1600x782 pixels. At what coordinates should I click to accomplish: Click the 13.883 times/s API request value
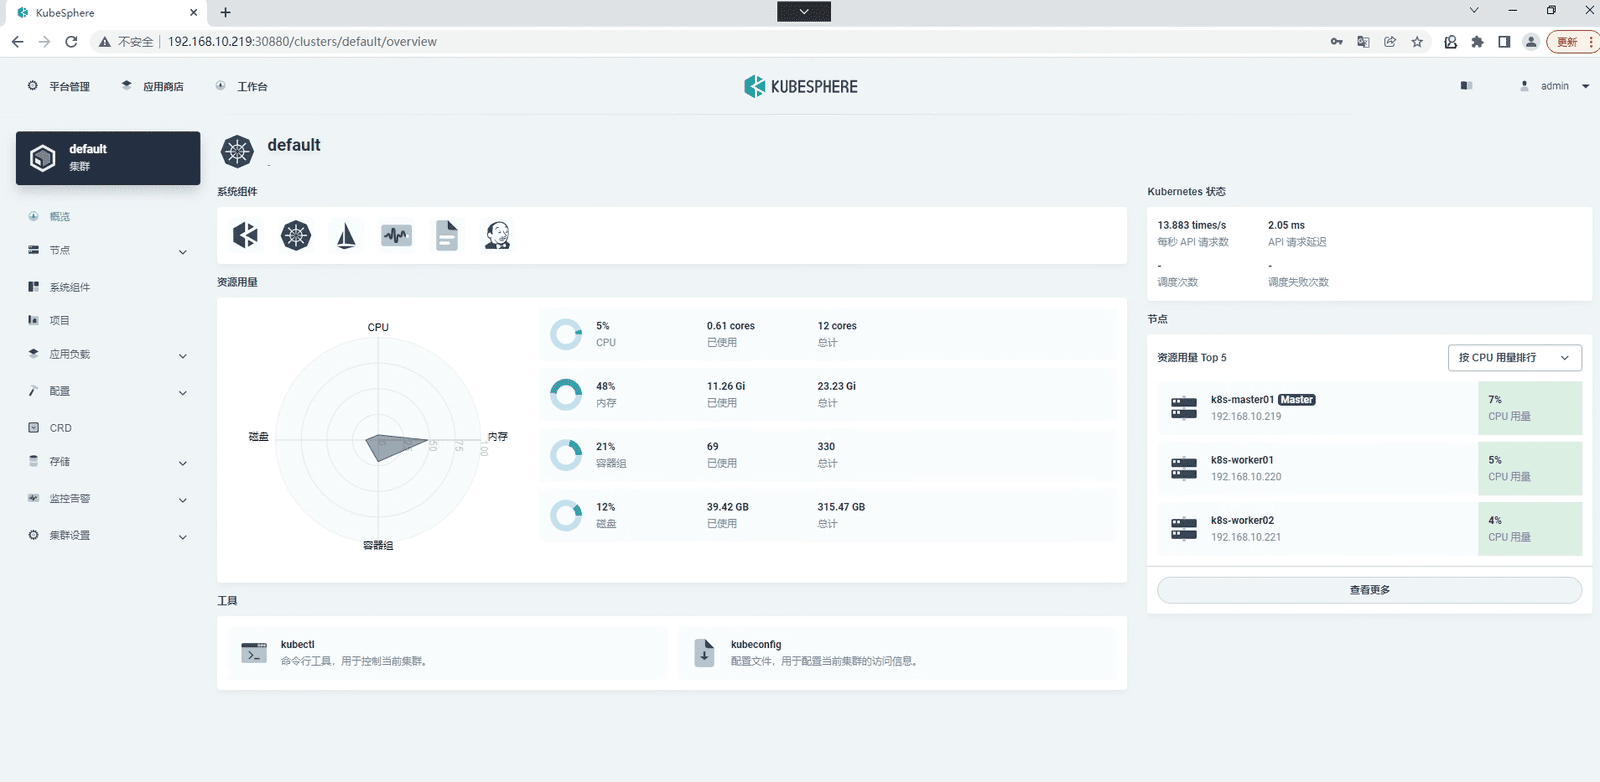click(x=1192, y=225)
